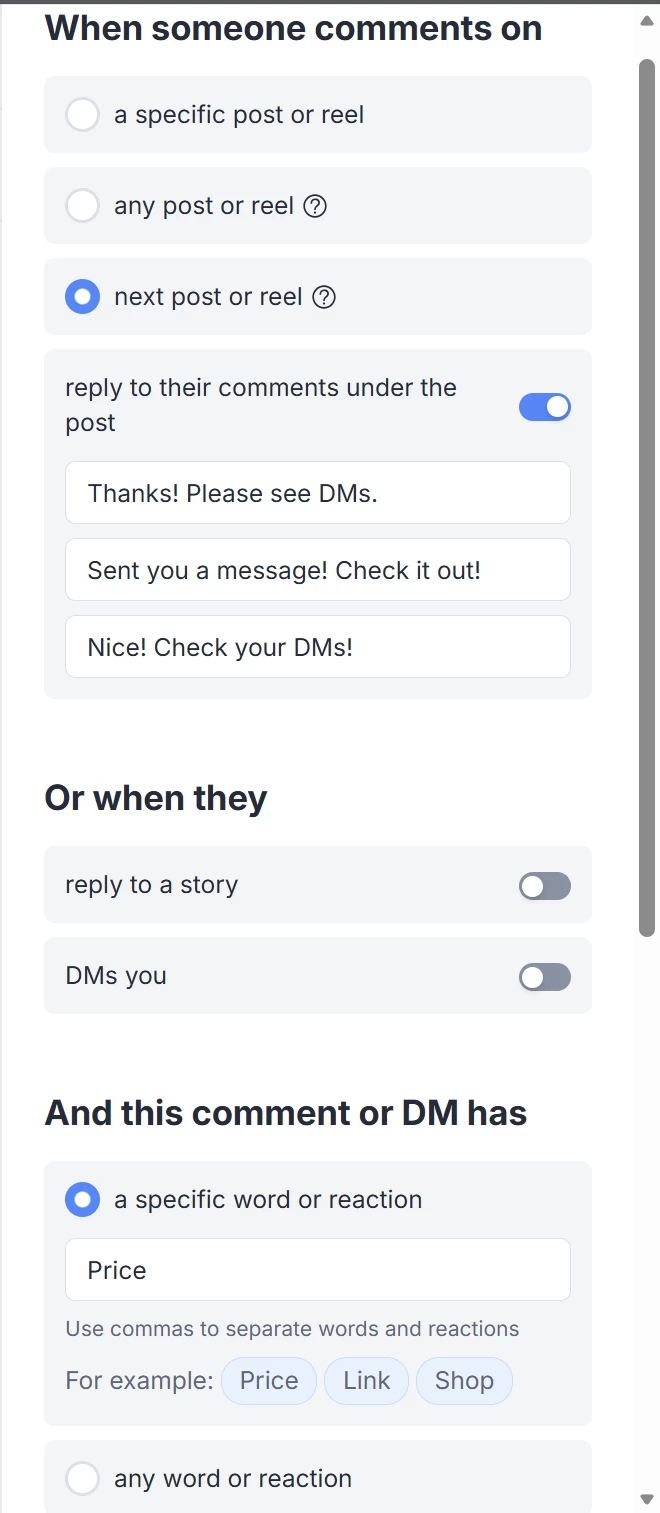This screenshot has height=1513, width=660.
Task: Enable the 'reply to a story' toggle
Action: click(545, 886)
